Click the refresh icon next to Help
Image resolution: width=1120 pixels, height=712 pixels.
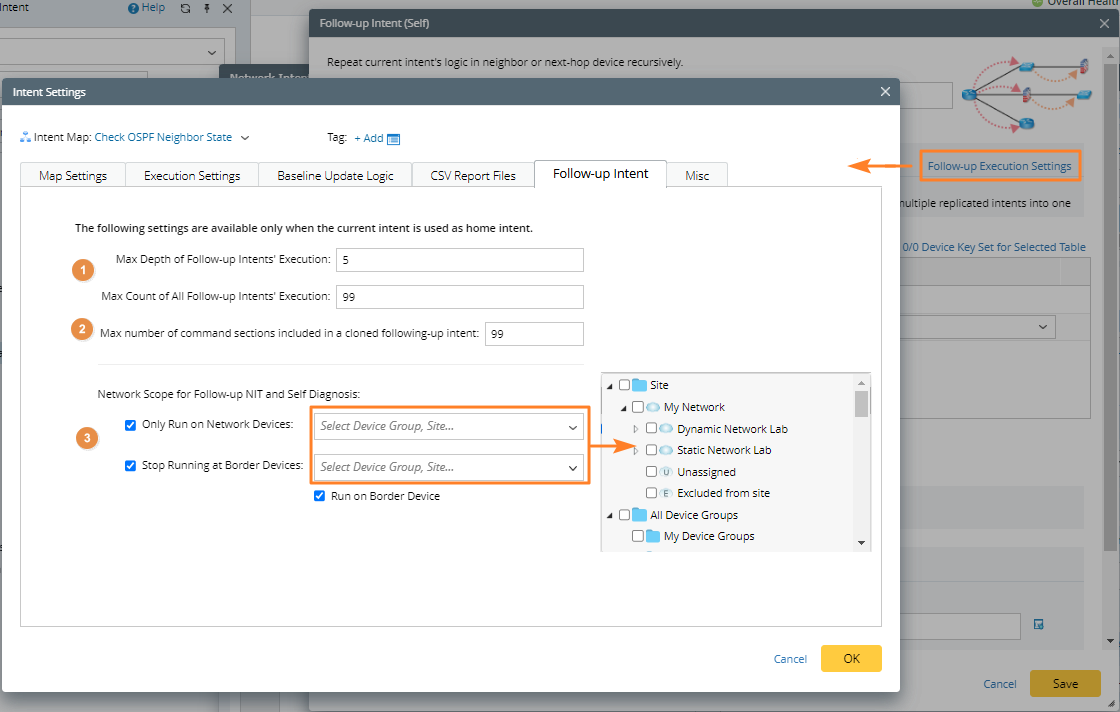pyautogui.click(x=185, y=8)
